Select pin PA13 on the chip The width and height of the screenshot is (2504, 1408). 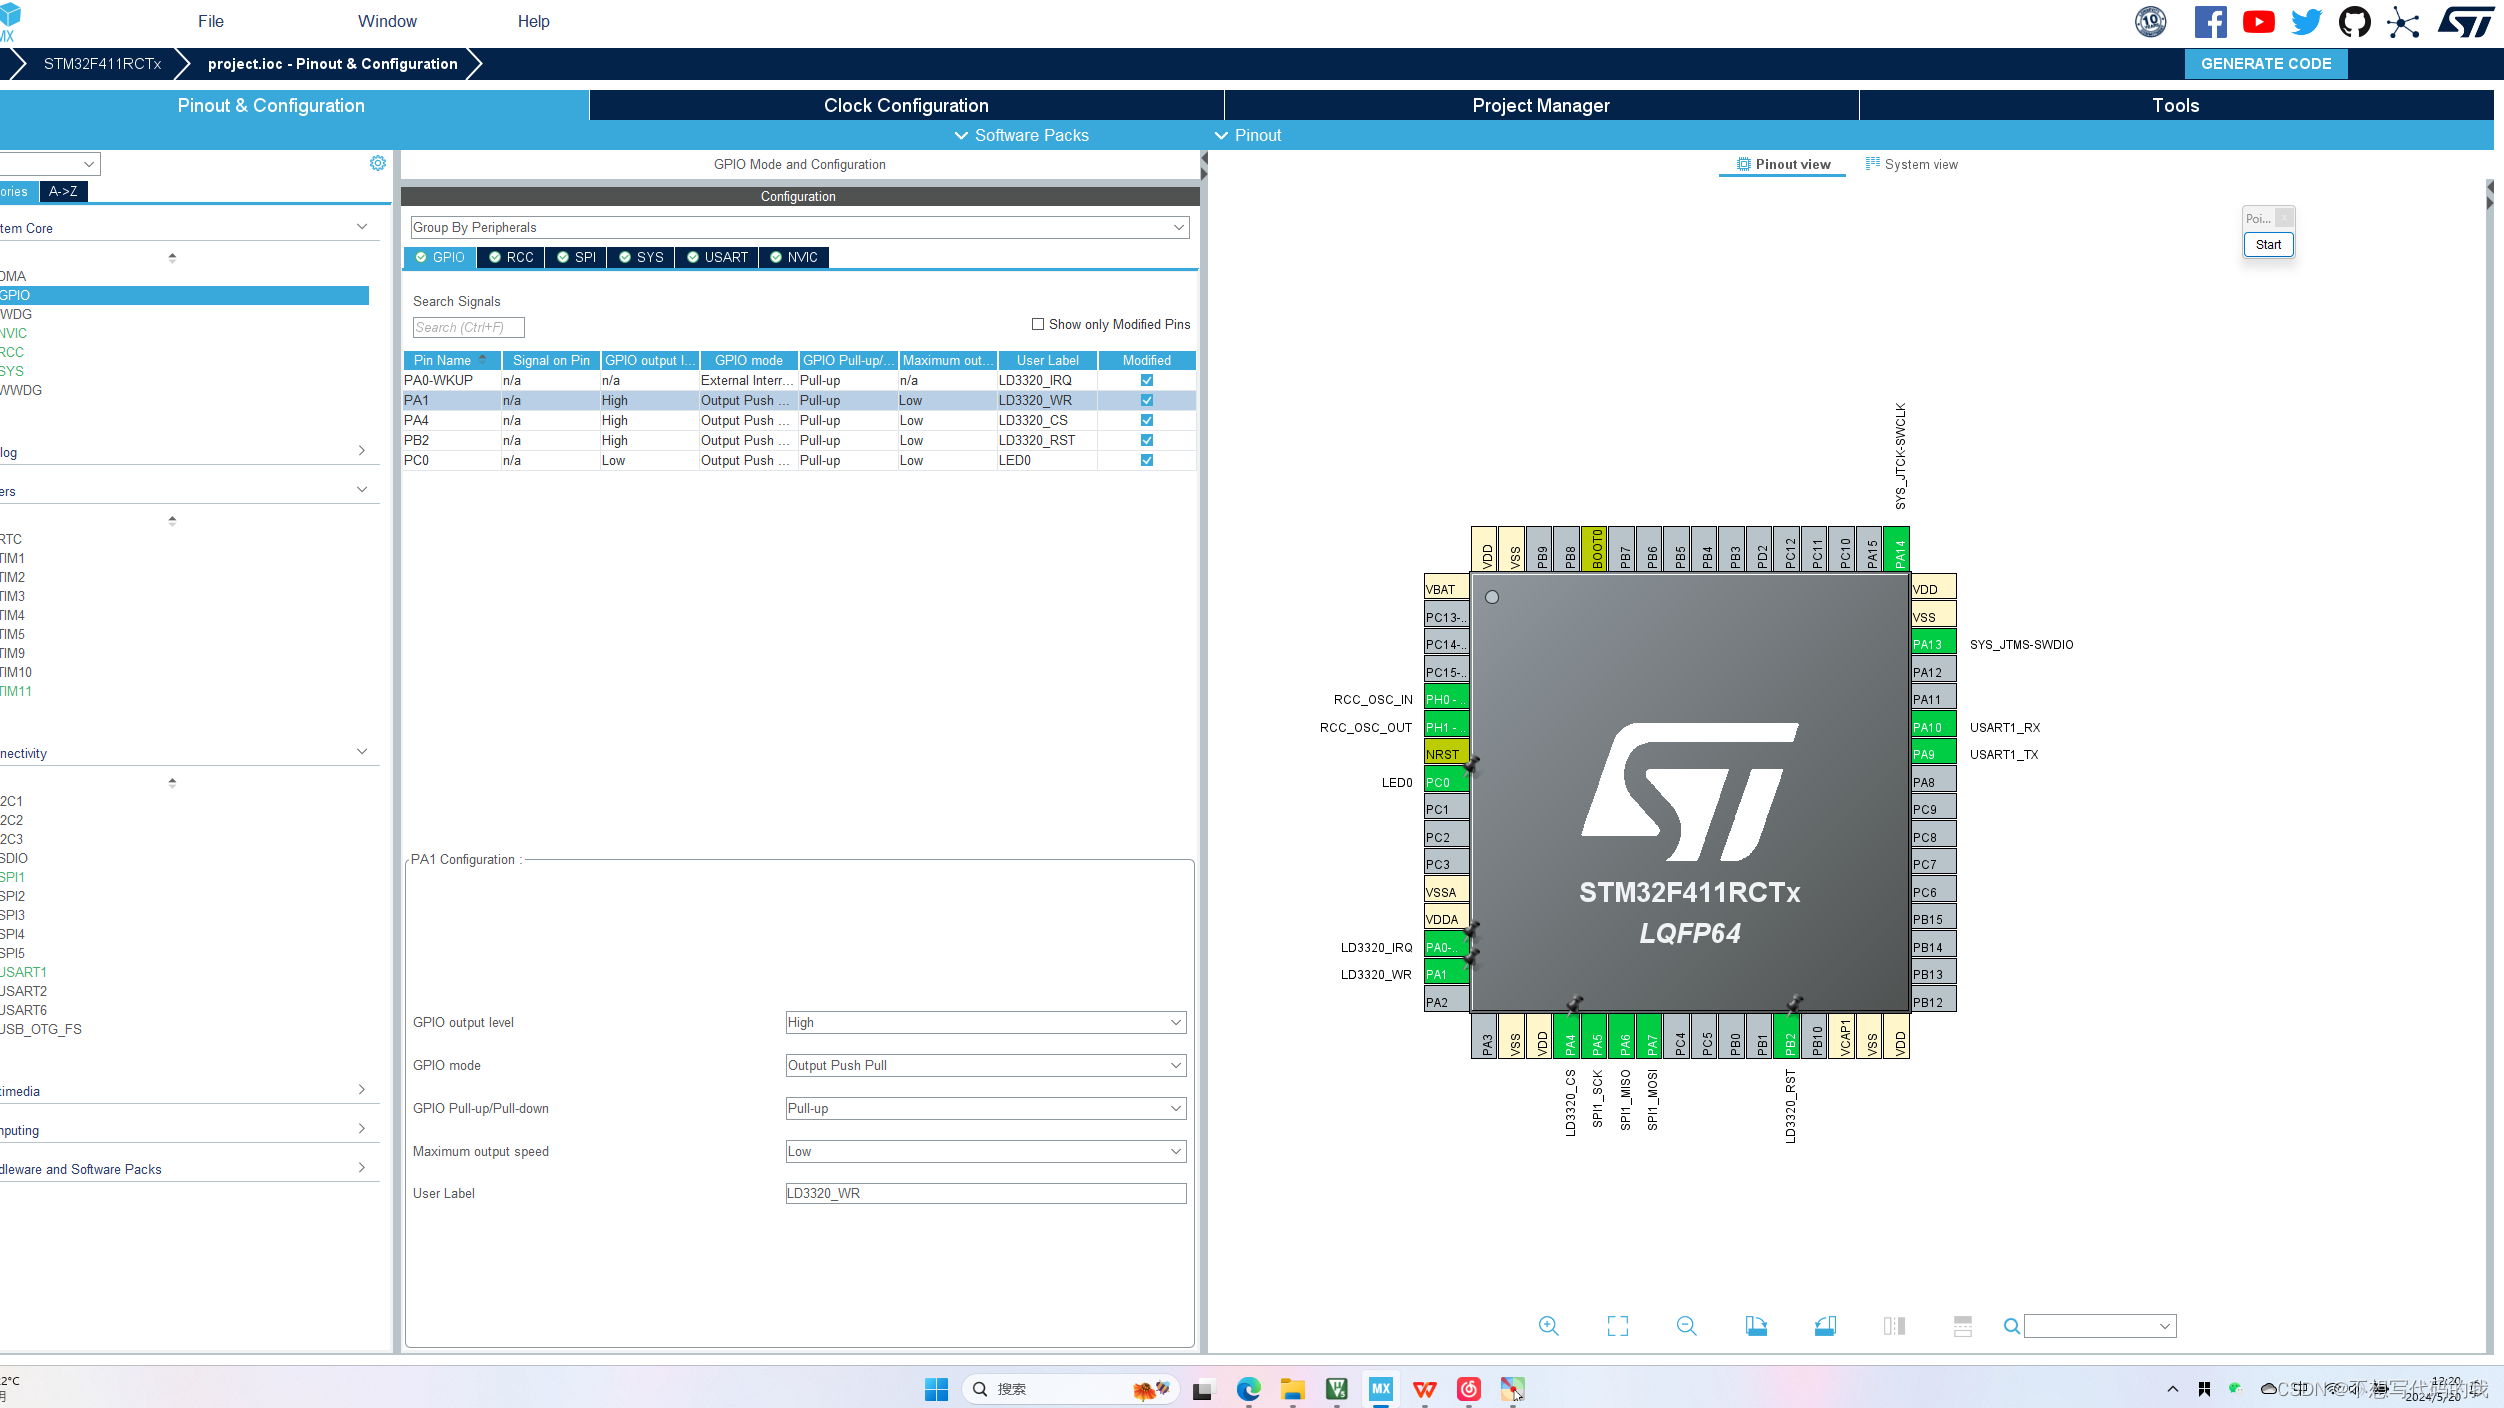coord(1933,644)
